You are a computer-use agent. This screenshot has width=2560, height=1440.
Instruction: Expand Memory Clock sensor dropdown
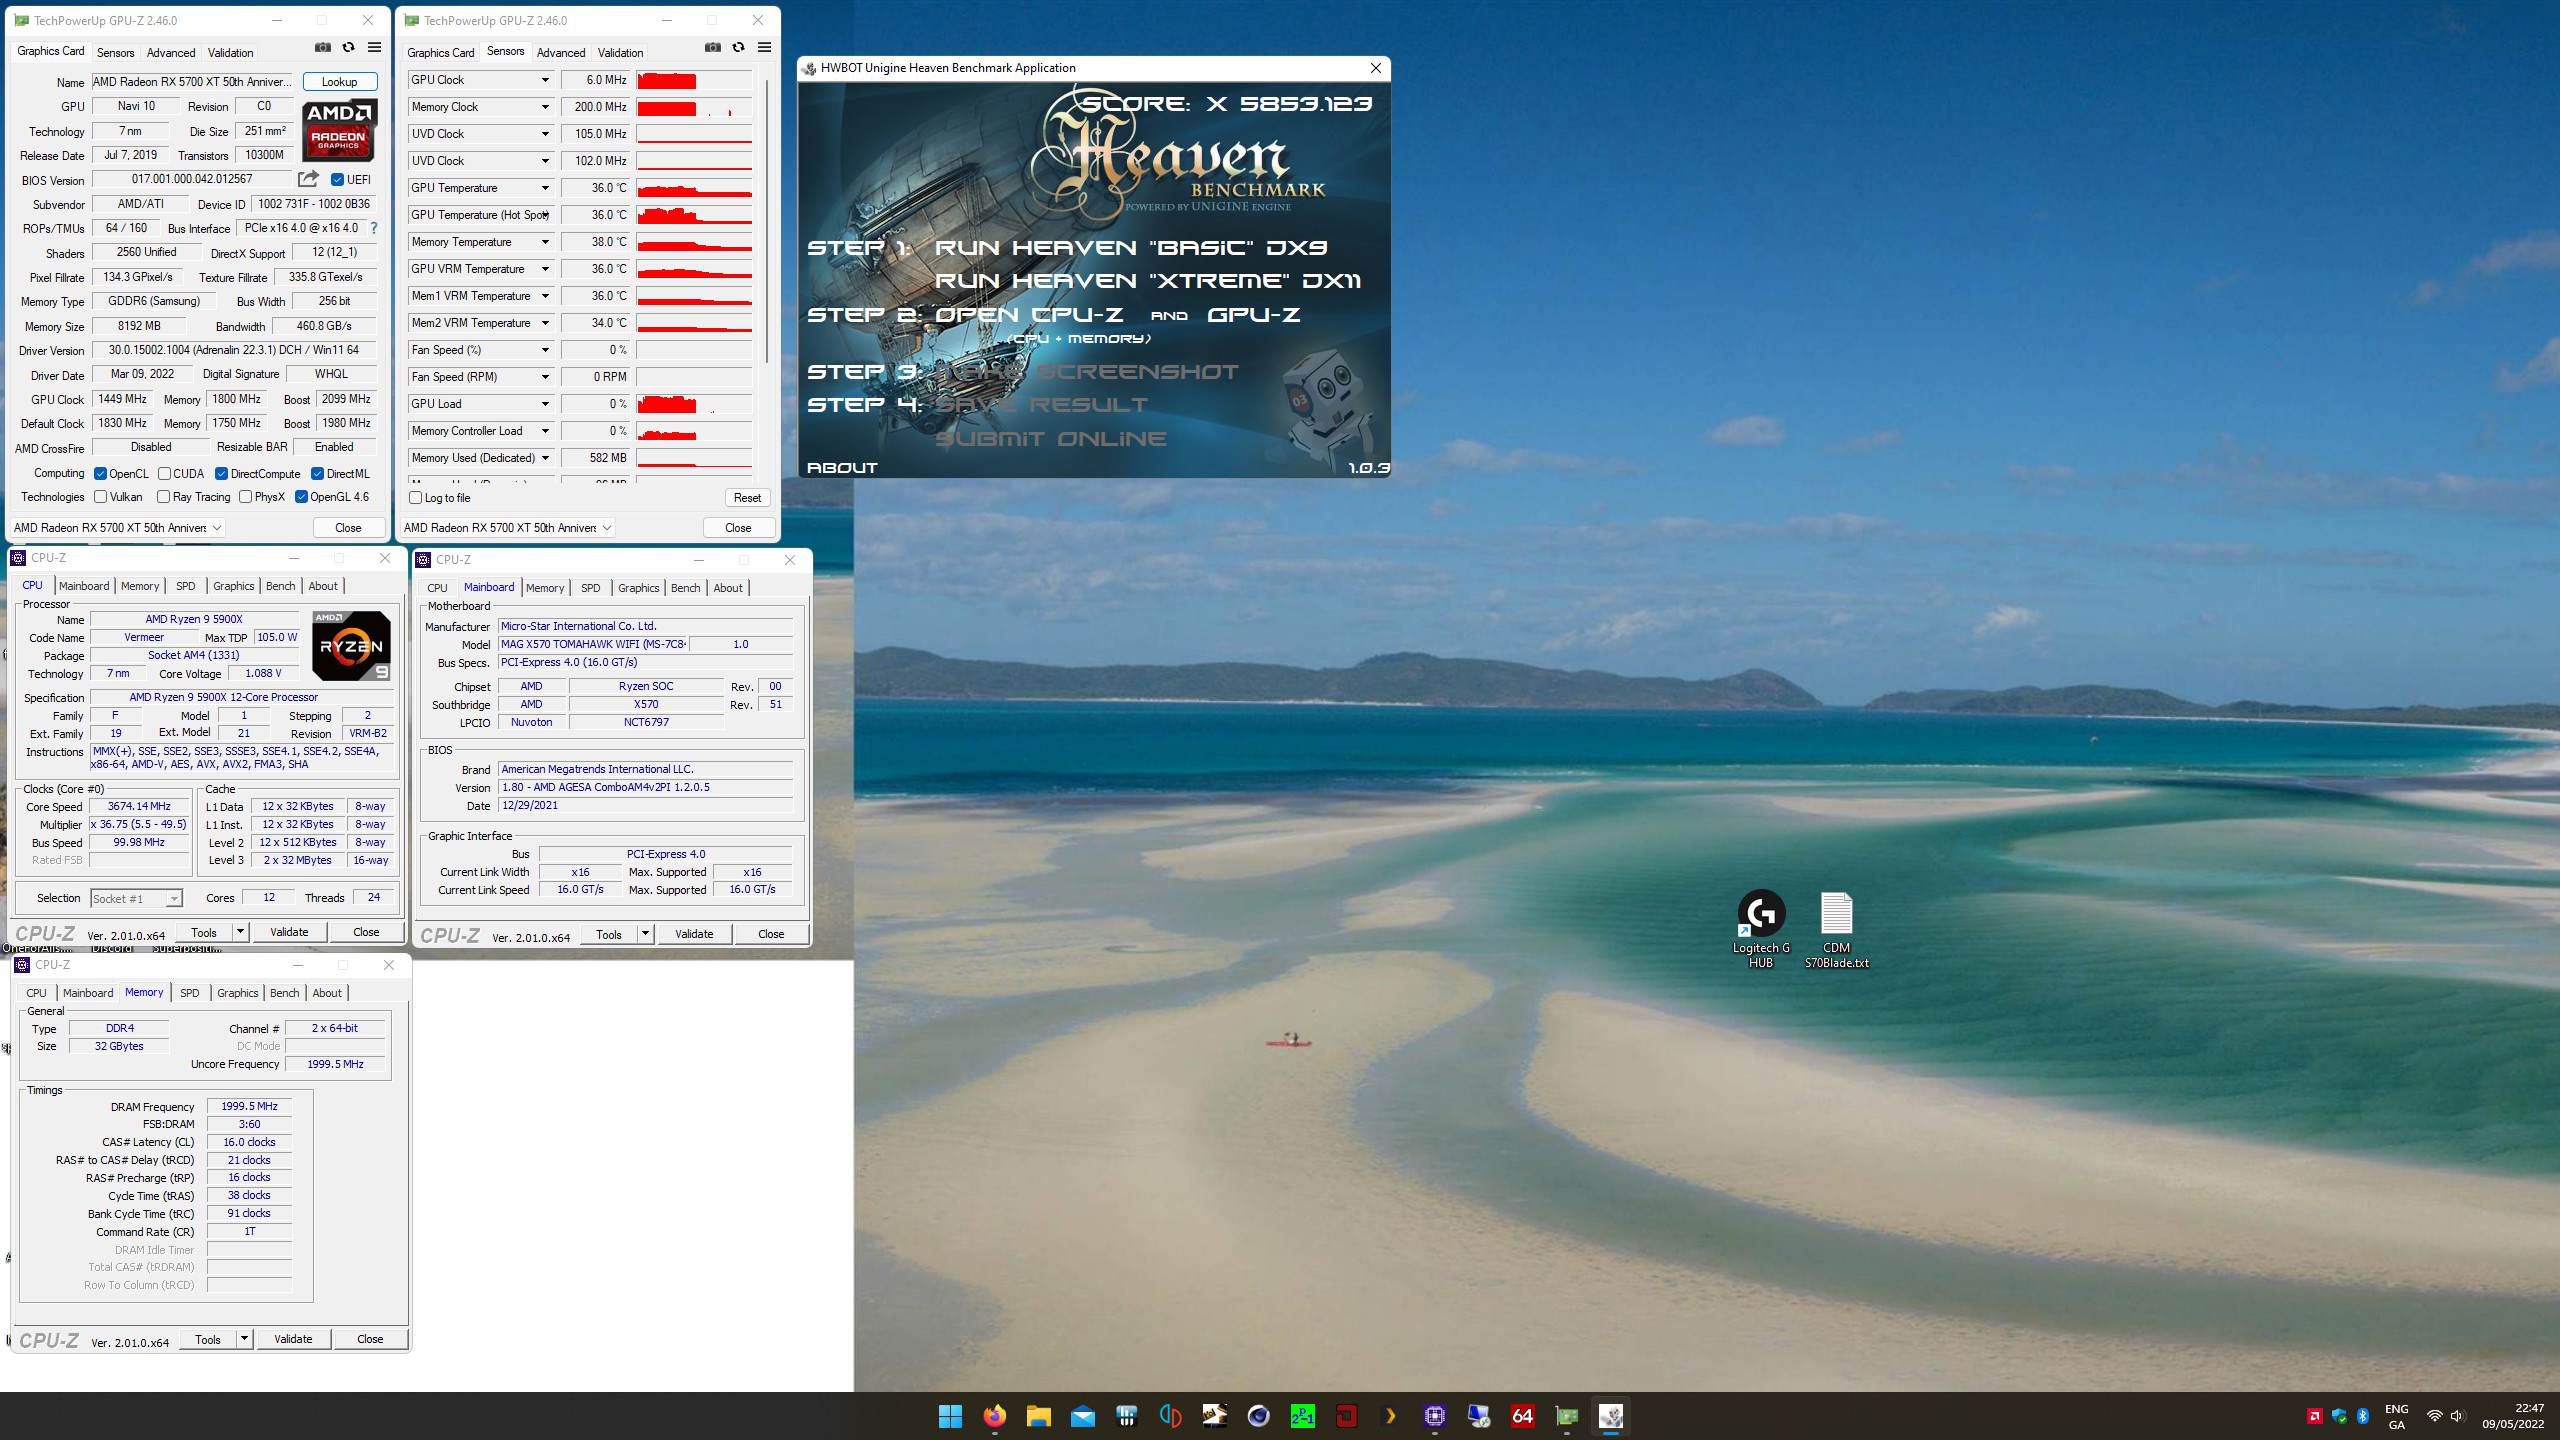(x=545, y=107)
